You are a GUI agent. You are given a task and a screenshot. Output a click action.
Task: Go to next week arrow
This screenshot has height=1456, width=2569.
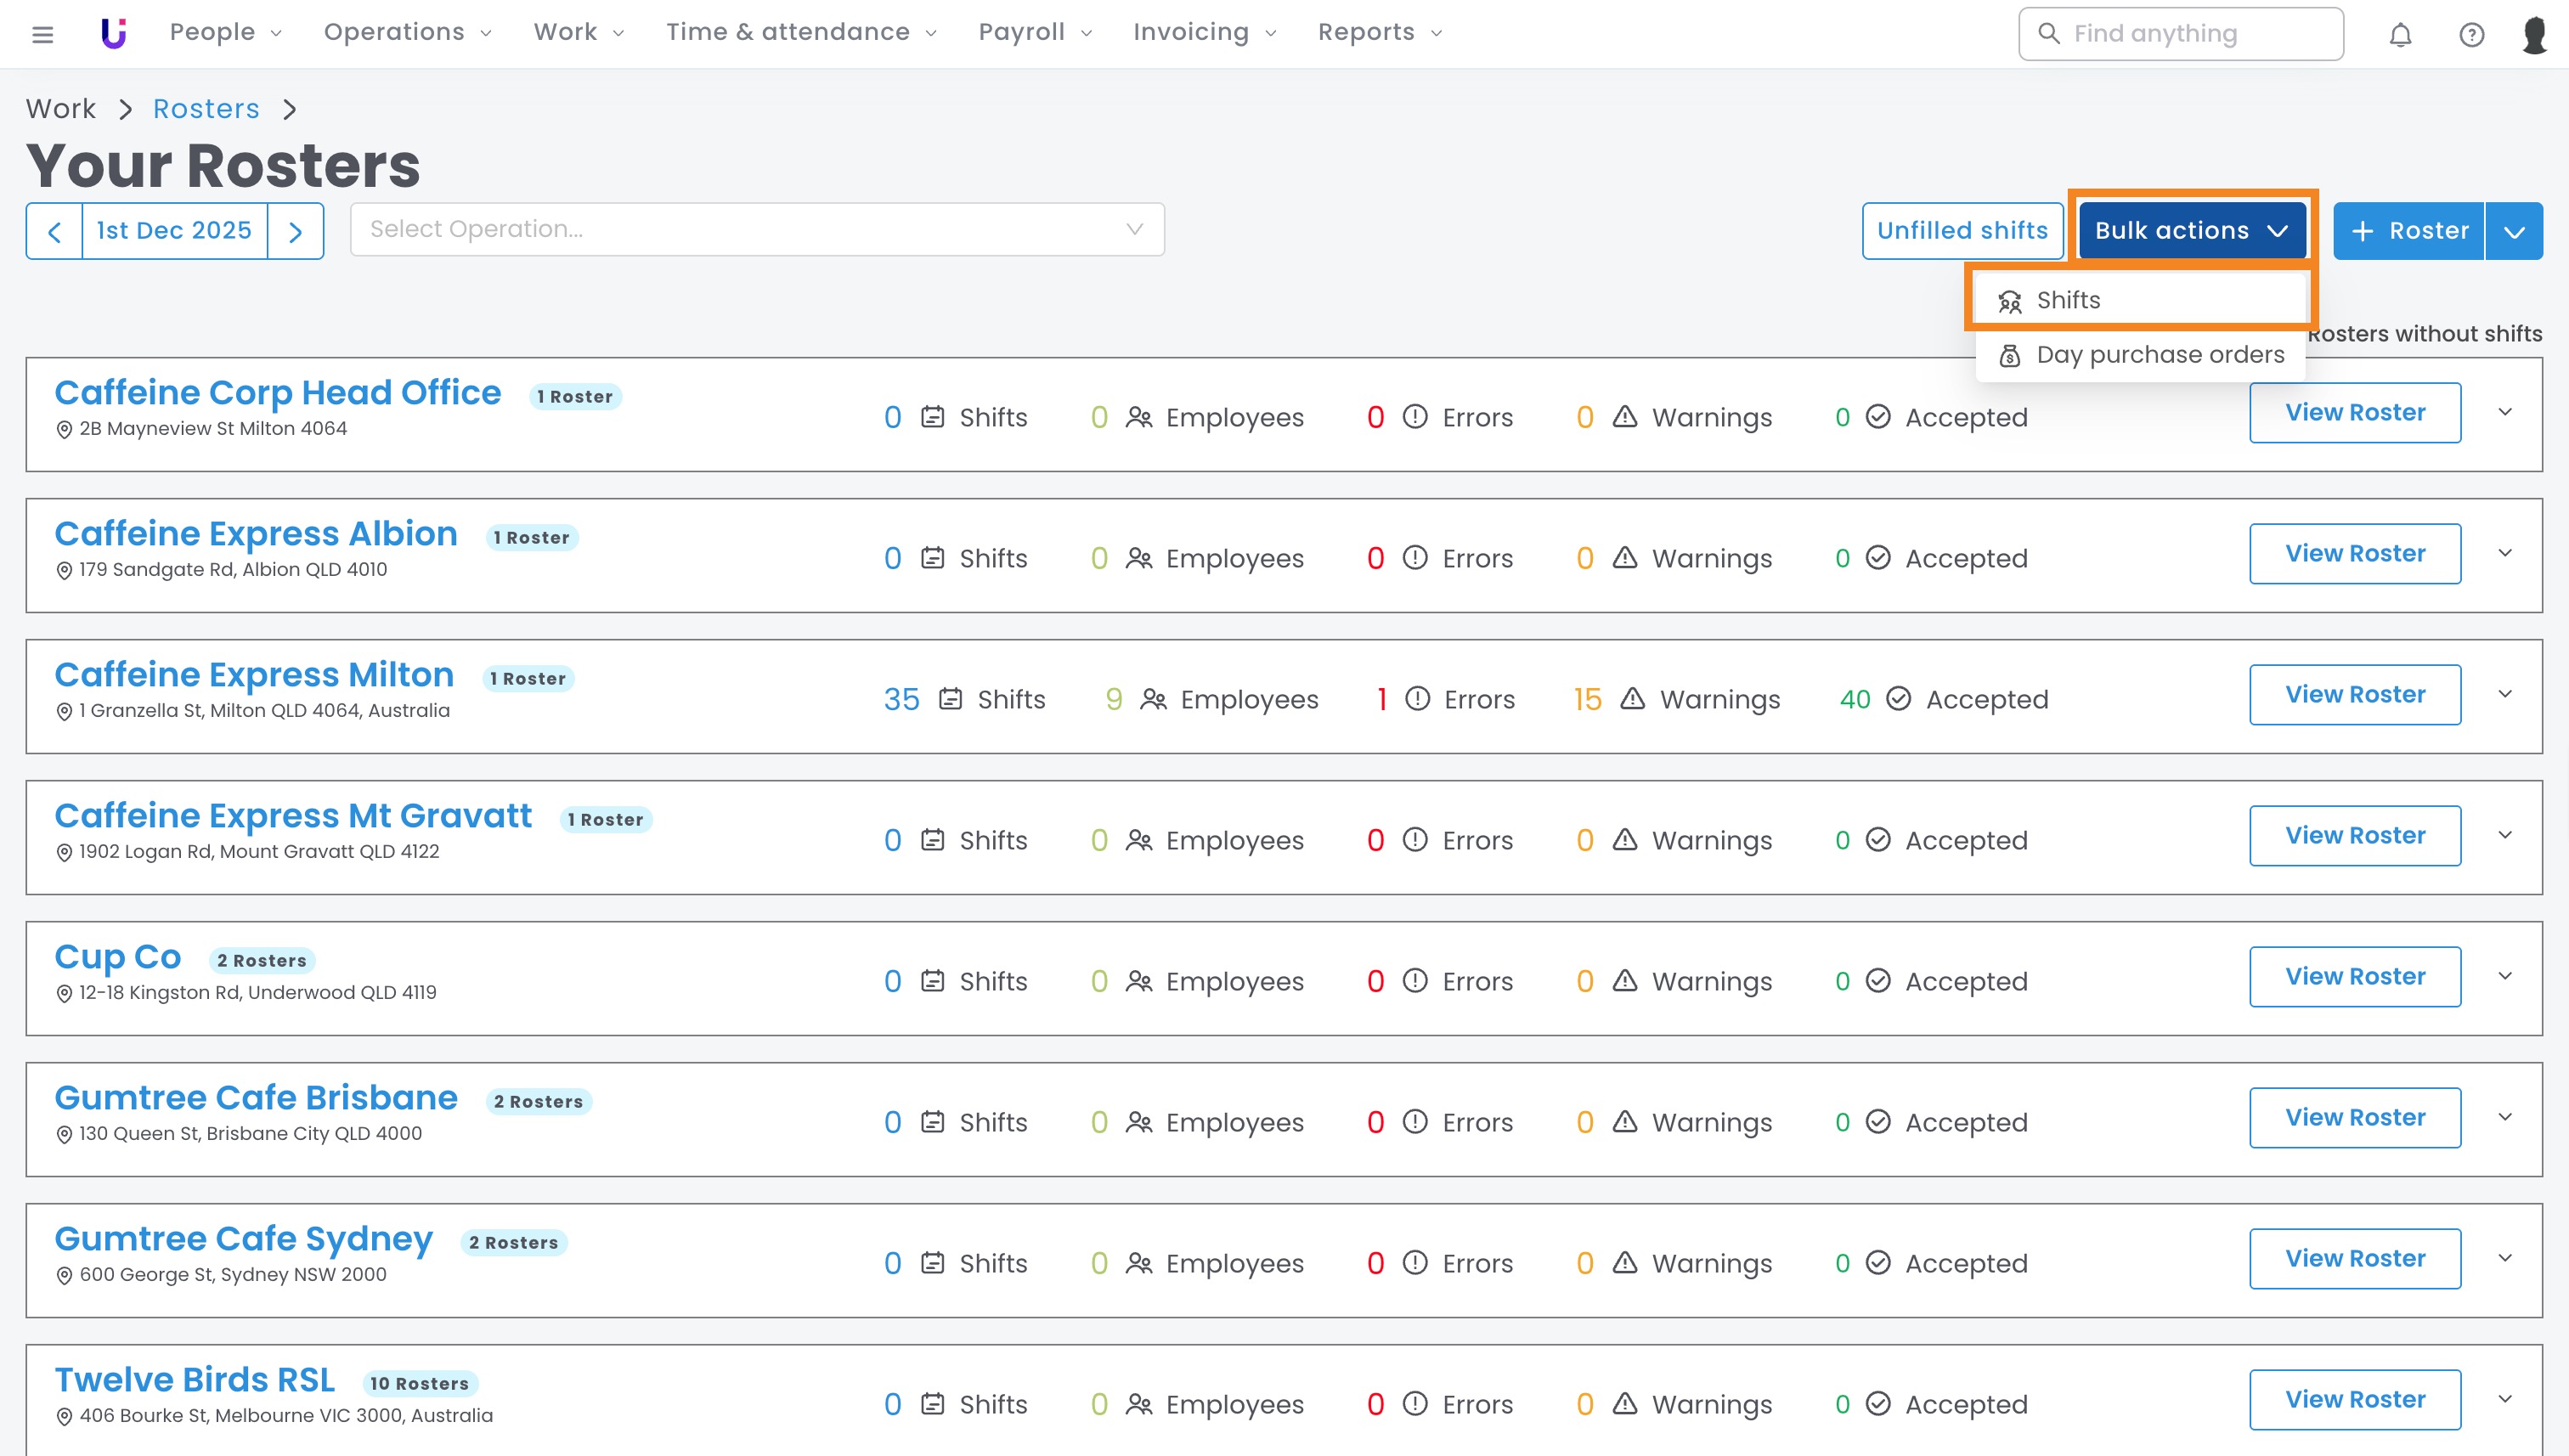[295, 232]
